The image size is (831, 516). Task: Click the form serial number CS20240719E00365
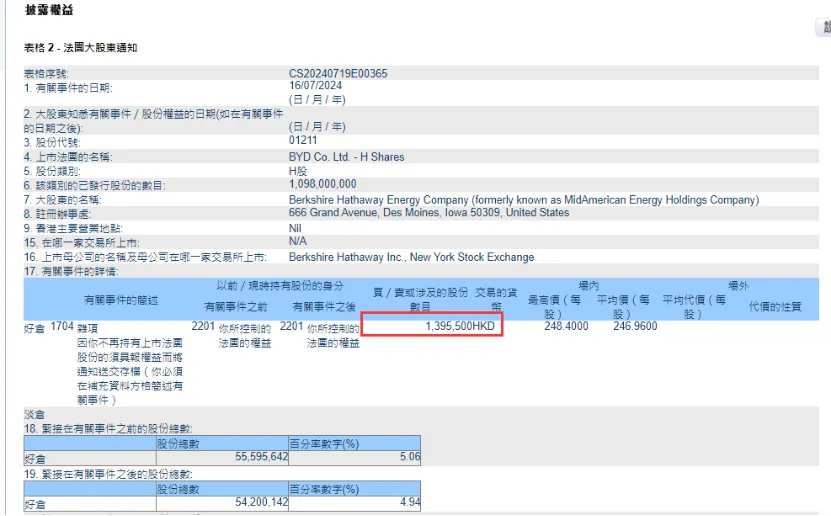click(338, 74)
